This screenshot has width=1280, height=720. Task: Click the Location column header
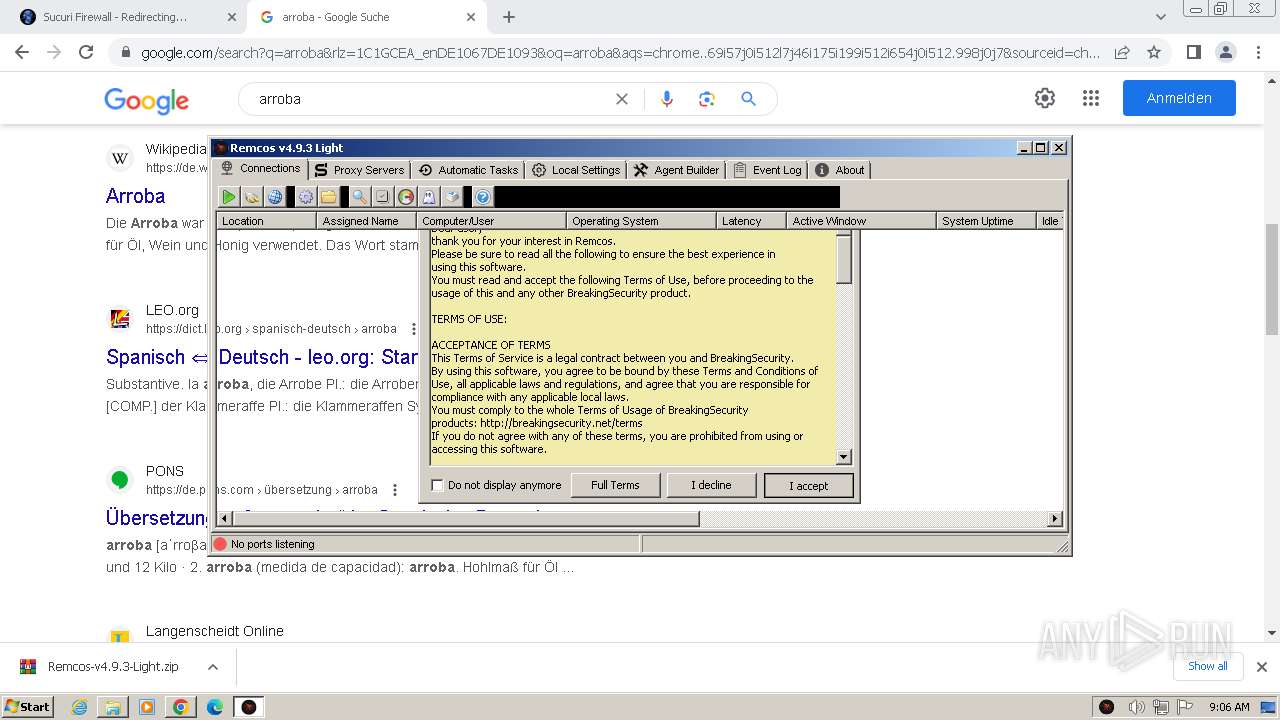tap(266, 221)
